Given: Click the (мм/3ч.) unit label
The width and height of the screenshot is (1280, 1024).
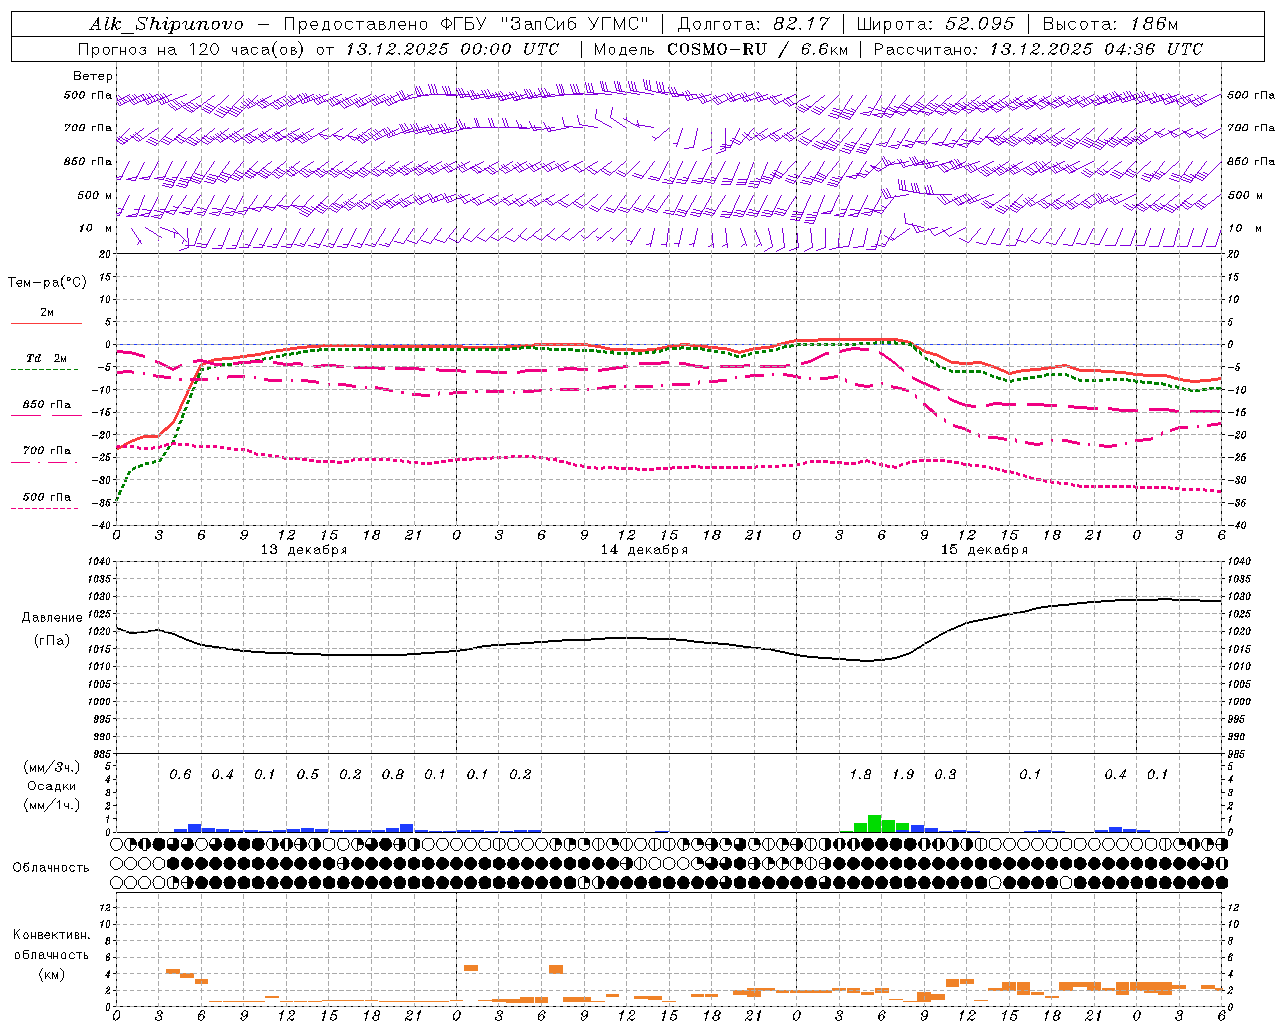Looking at the screenshot, I should pos(52,767).
